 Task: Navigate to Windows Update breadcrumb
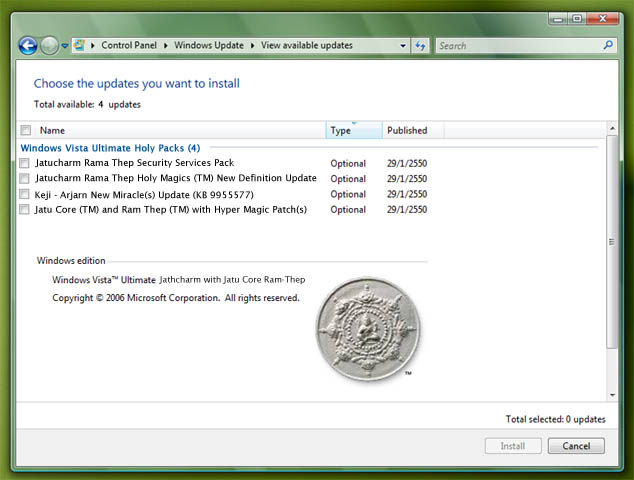[209, 45]
